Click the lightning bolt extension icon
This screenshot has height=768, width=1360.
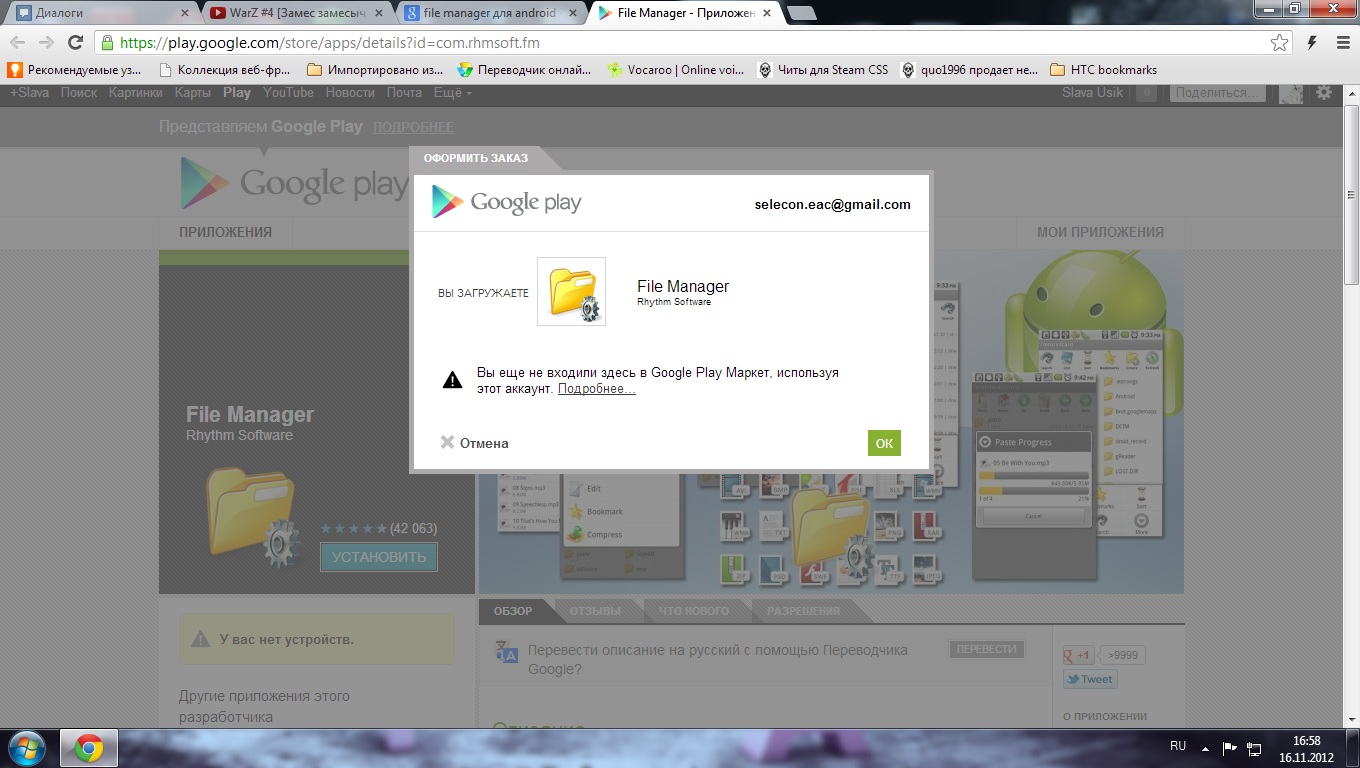(1312, 43)
